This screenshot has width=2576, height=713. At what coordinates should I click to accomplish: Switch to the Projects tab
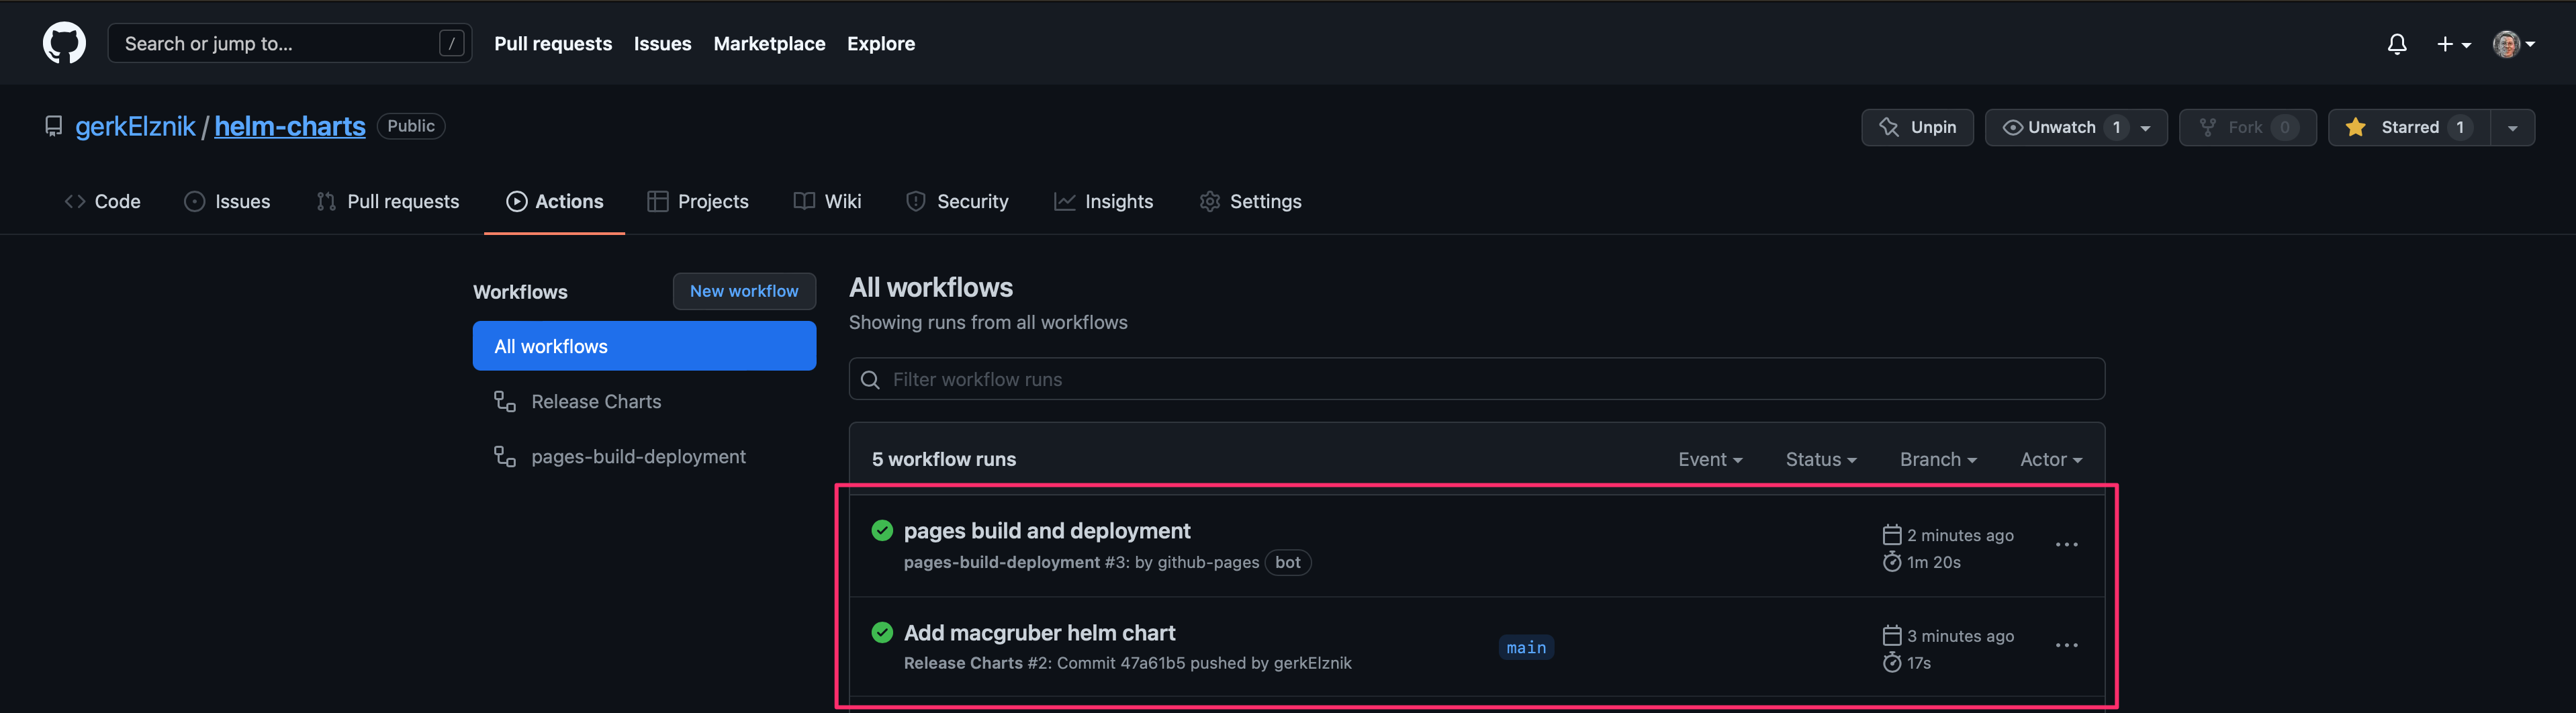coord(698,201)
